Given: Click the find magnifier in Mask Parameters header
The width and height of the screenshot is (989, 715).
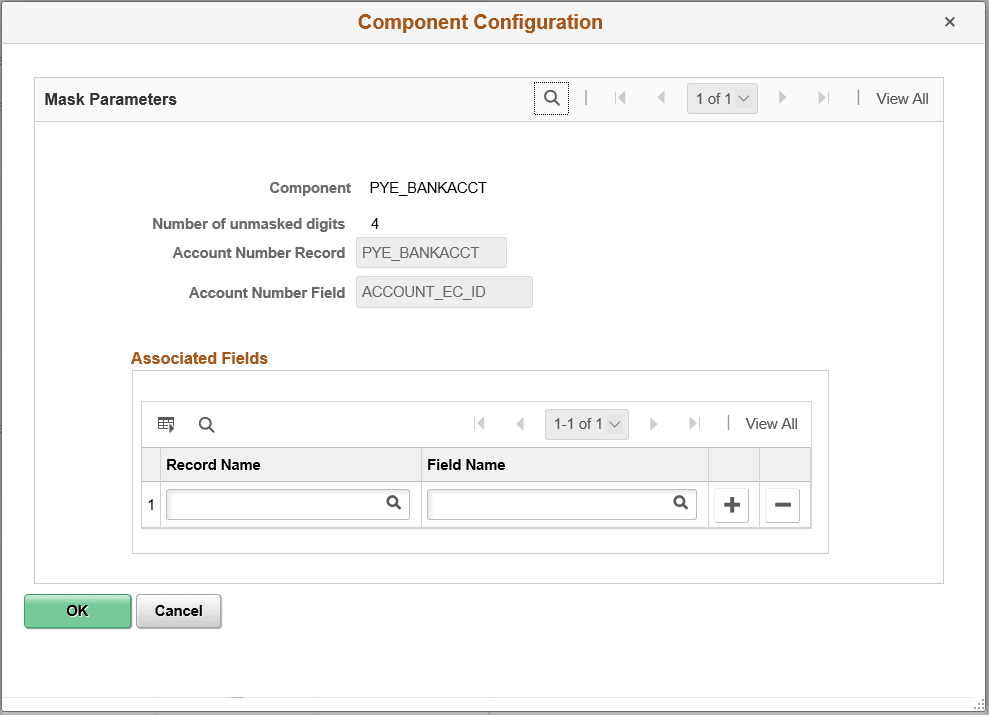Looking at the screenshot, I should [551, 98].
